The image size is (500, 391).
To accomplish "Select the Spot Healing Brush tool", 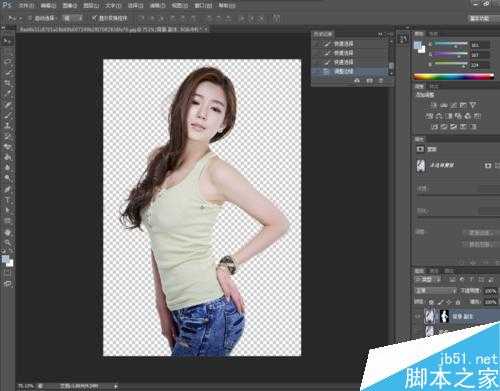I will [7, 105].
